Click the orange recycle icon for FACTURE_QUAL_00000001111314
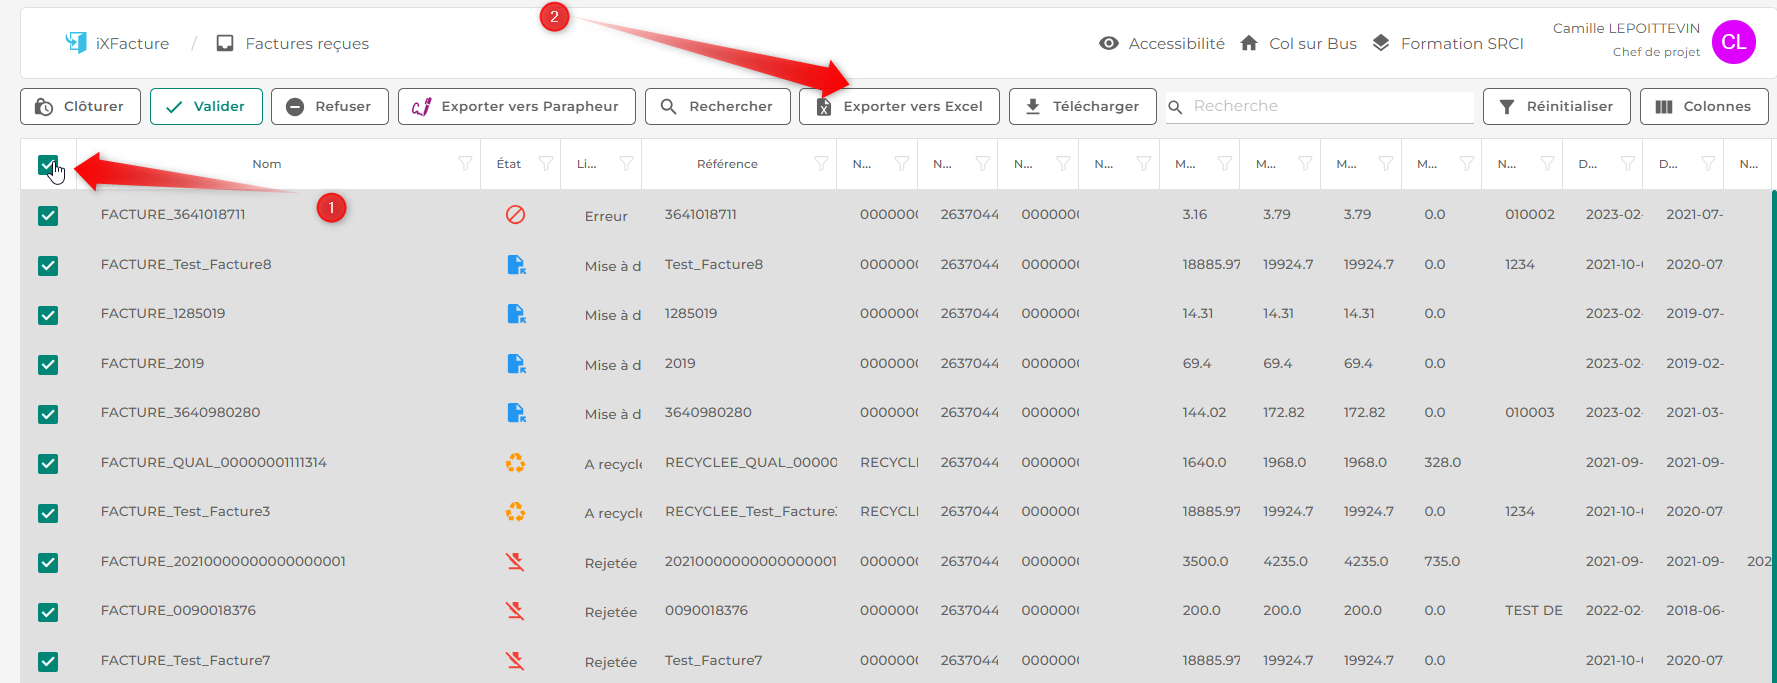The image size is (1777, 683). coord(515,463)
